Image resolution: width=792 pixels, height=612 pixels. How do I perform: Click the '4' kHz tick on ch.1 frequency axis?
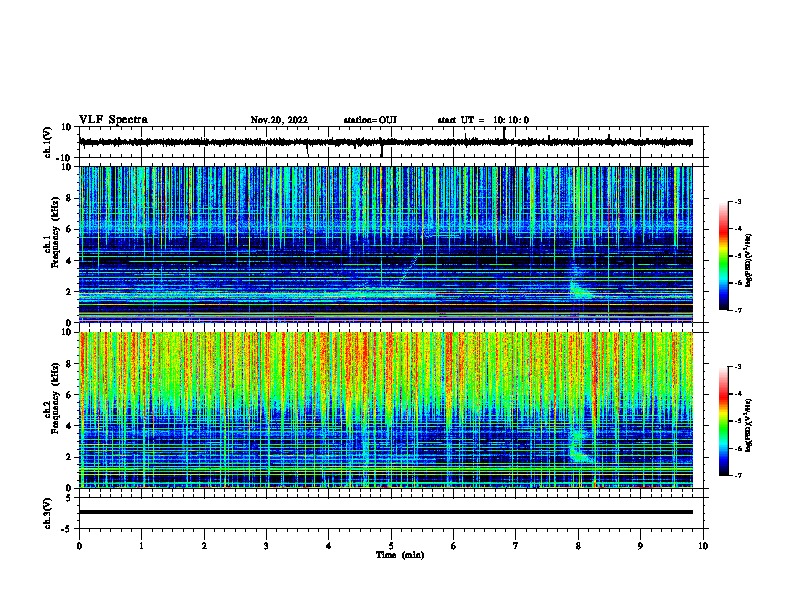69,261
